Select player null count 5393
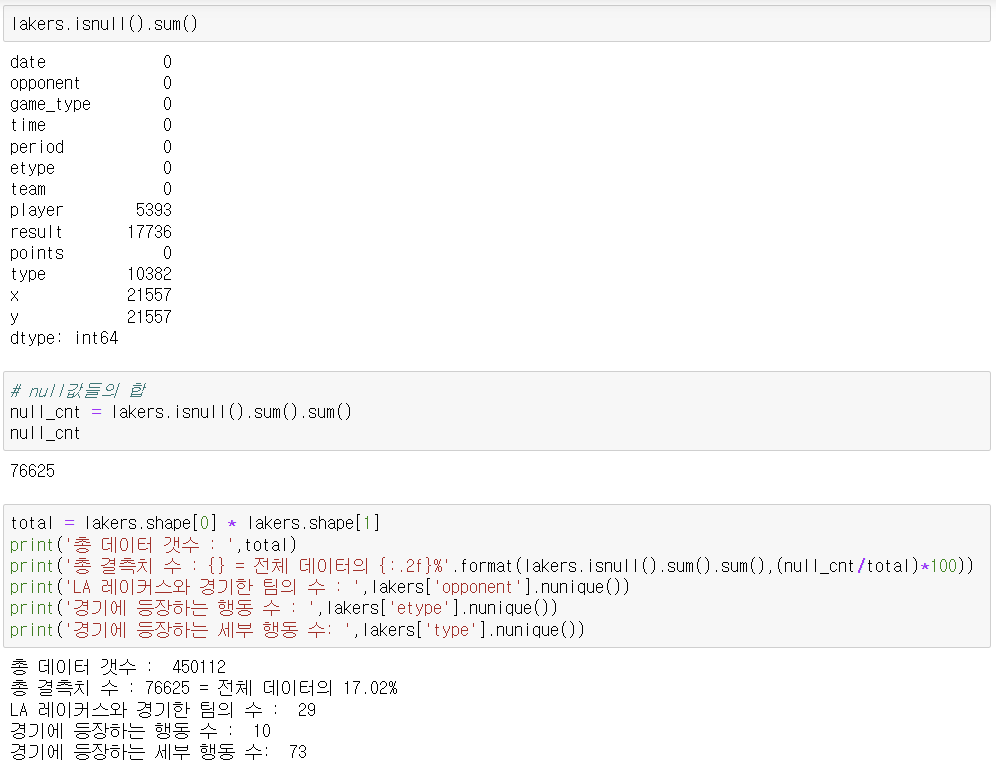The width and height of the screenshot is (996, 776). 154,210
